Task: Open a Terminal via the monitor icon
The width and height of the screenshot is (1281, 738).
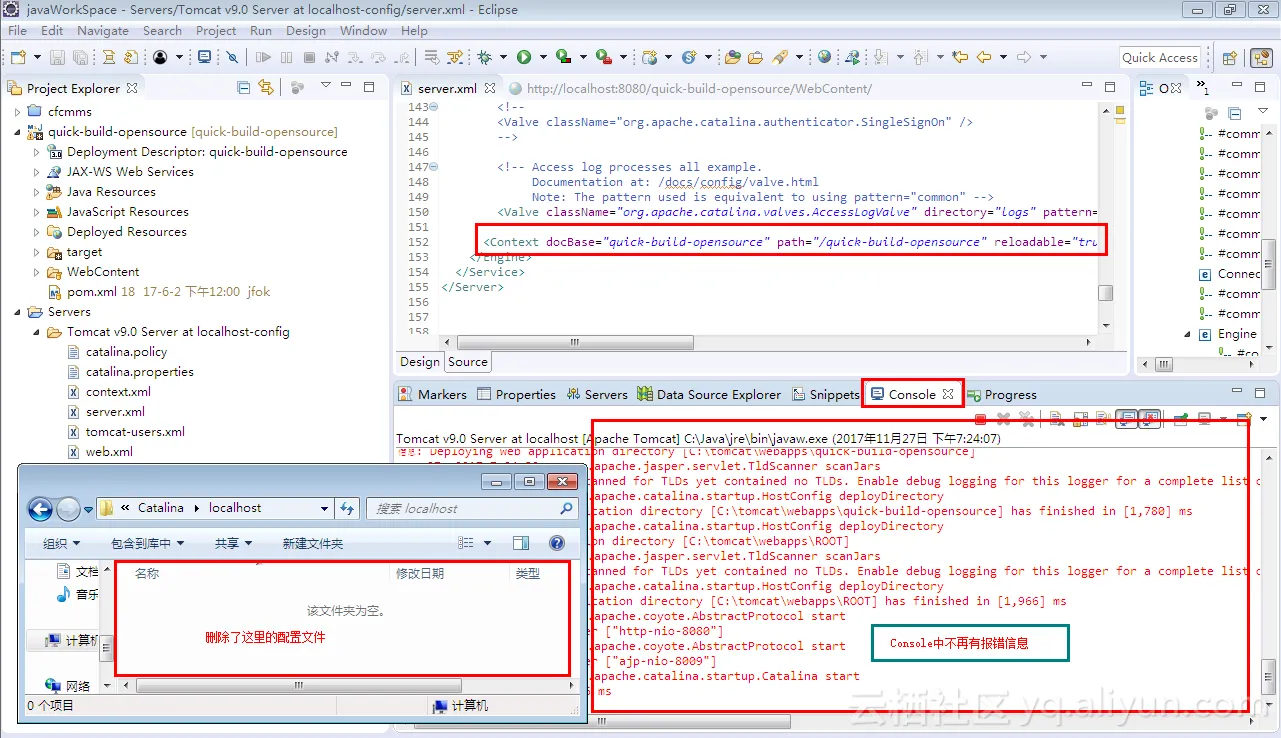Action: (x=204, y=57)
